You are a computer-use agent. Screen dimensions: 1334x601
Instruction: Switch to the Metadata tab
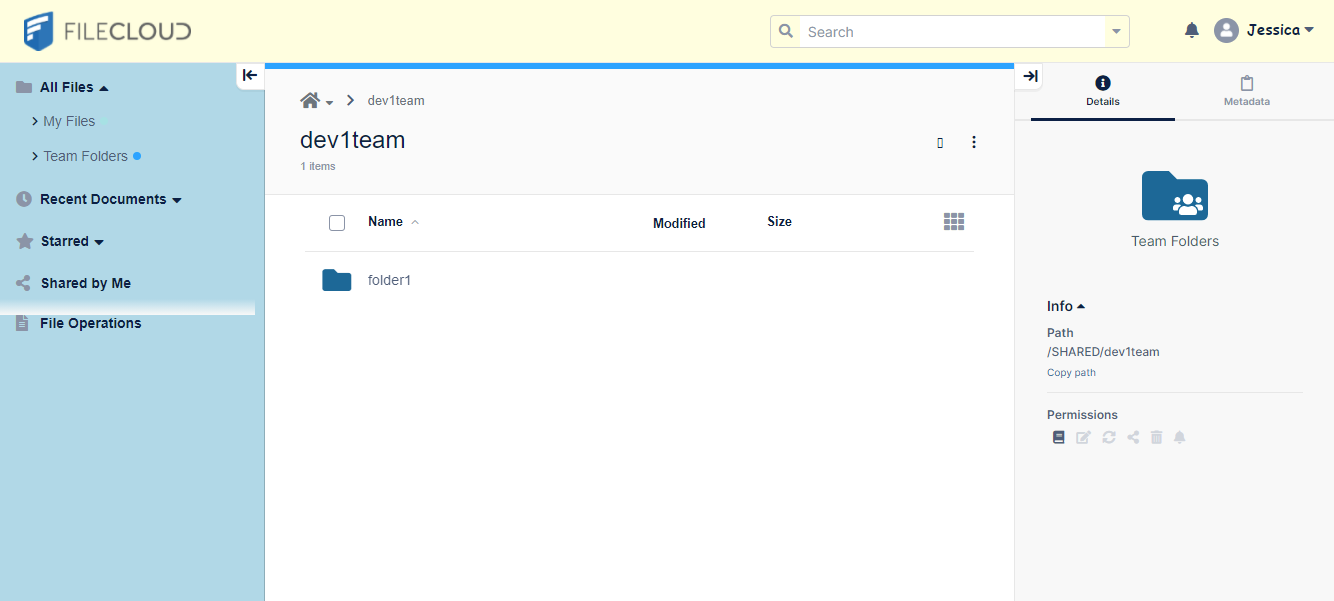tap(1246, 91)
